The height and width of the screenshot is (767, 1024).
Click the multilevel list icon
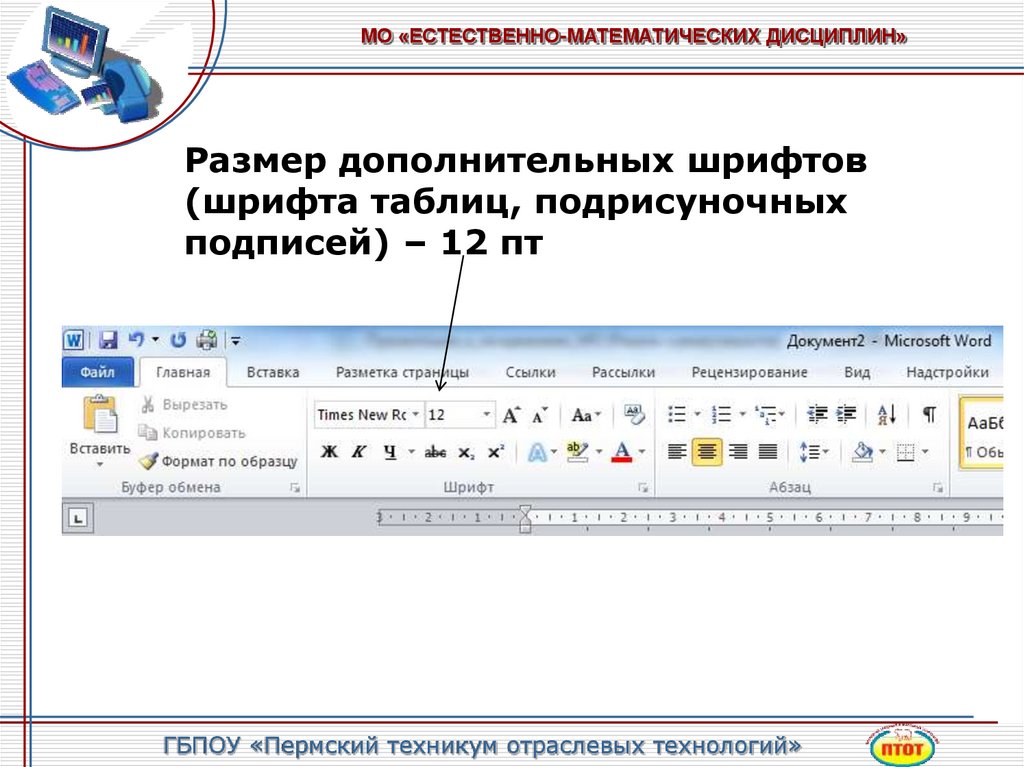pyautogui.click(x=766, y=414)
